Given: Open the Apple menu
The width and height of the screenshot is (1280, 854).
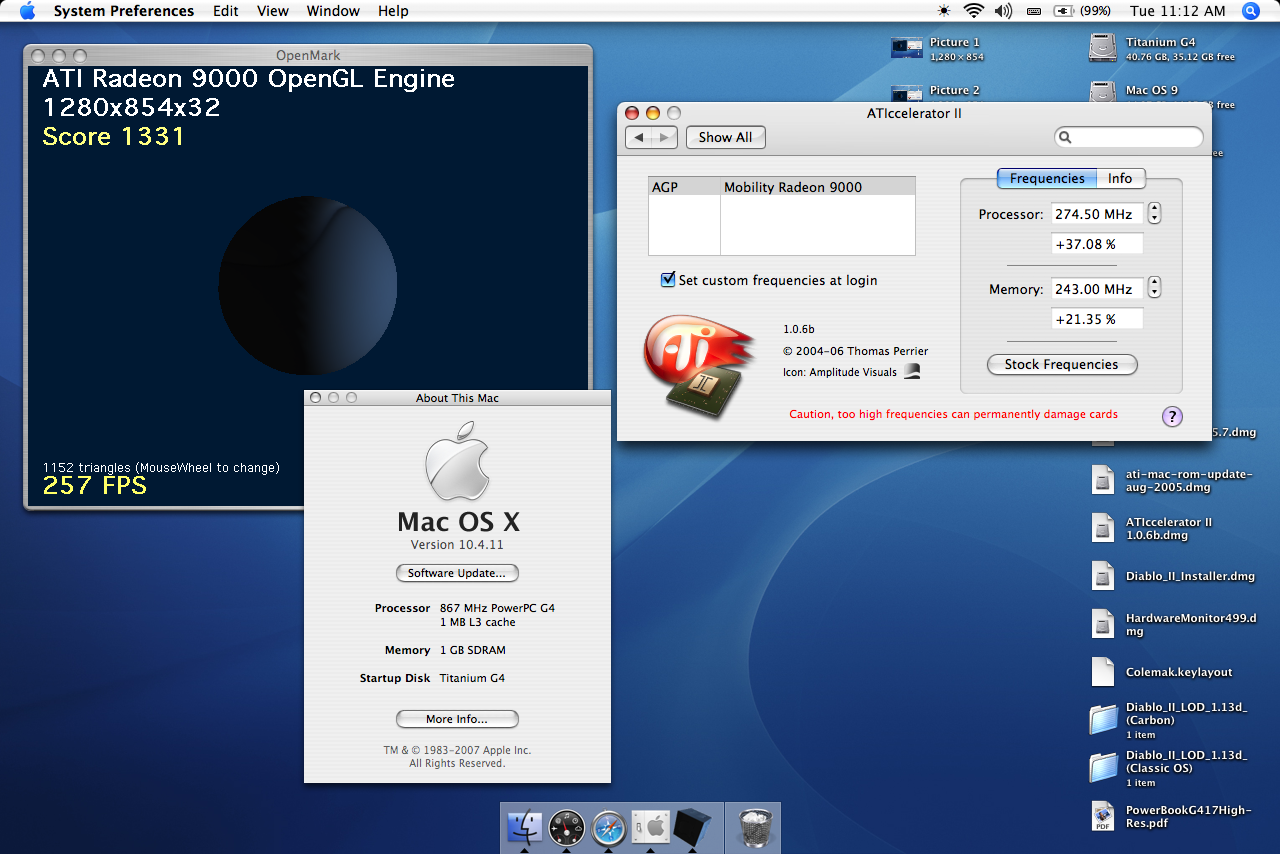Looking at the screenshot, I should tap(27, 11).
